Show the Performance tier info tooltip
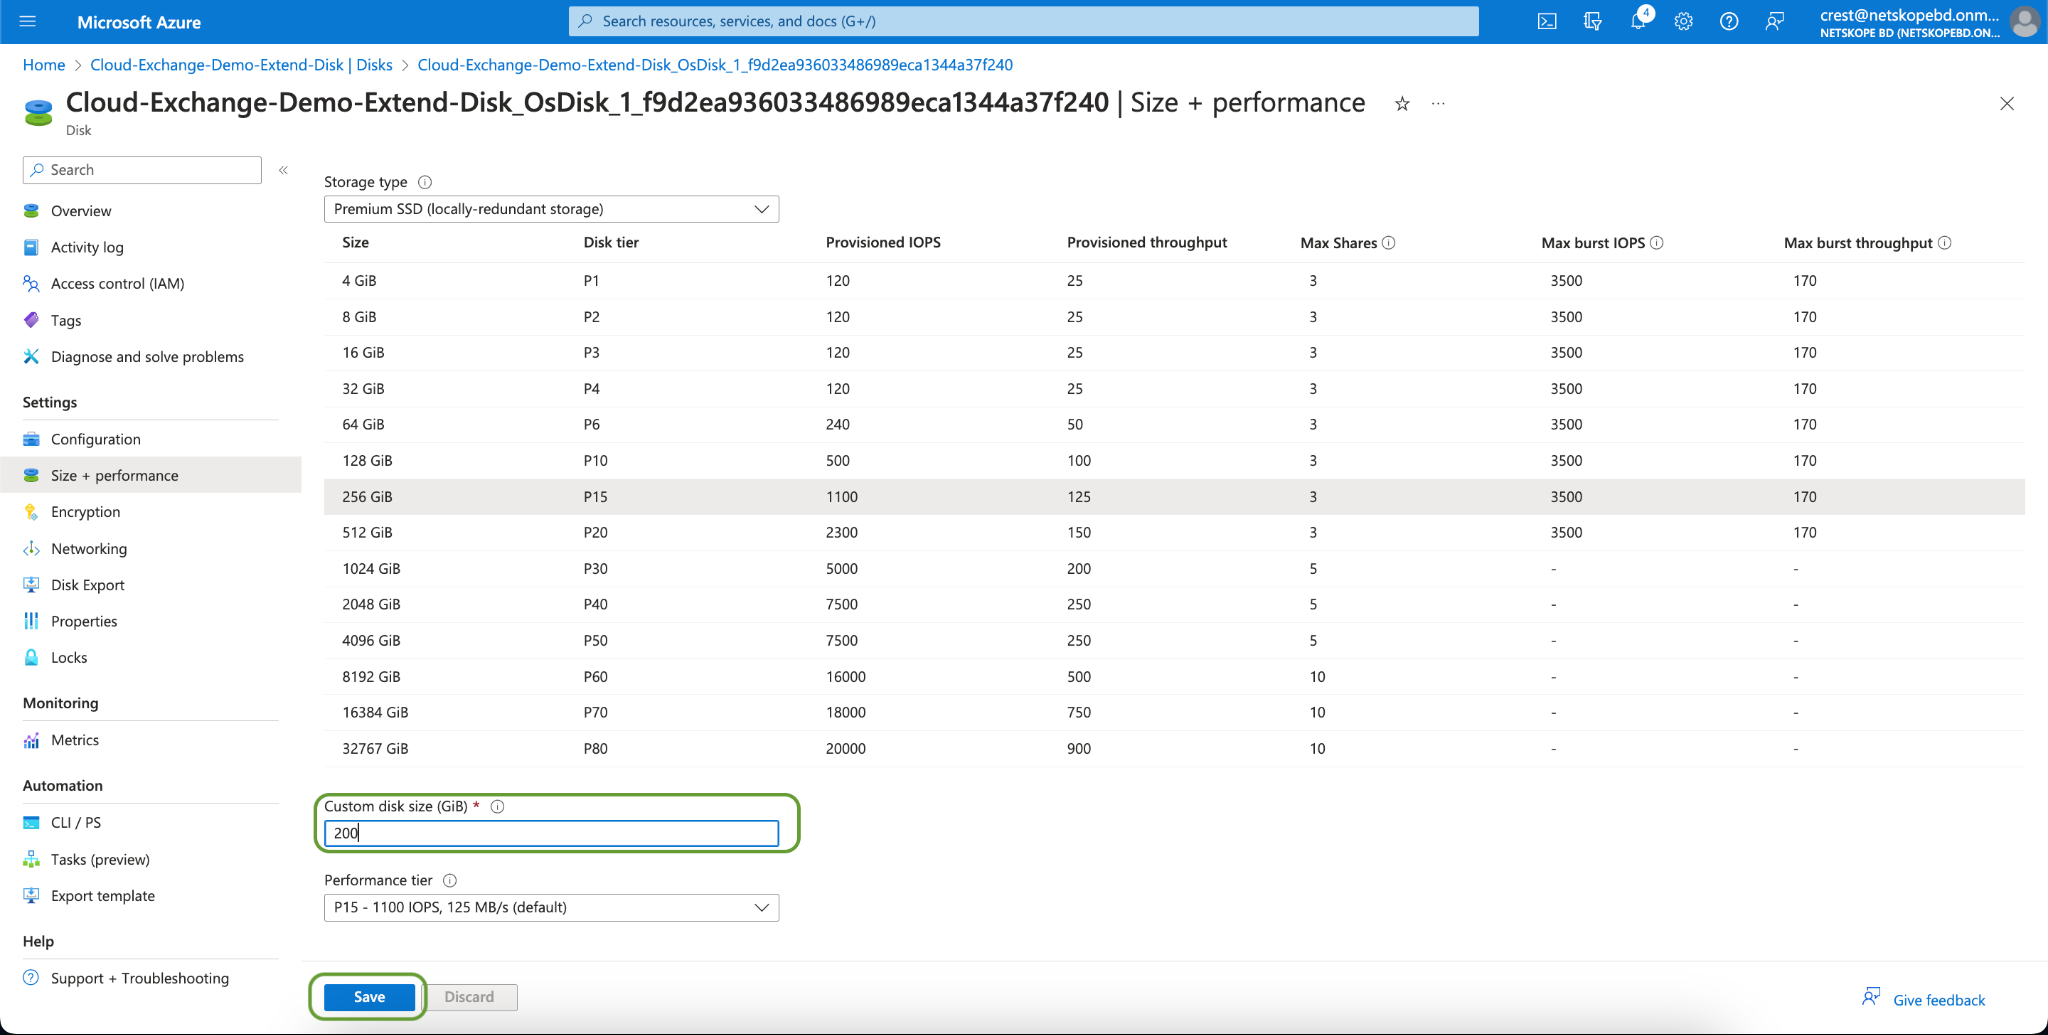 450,880
